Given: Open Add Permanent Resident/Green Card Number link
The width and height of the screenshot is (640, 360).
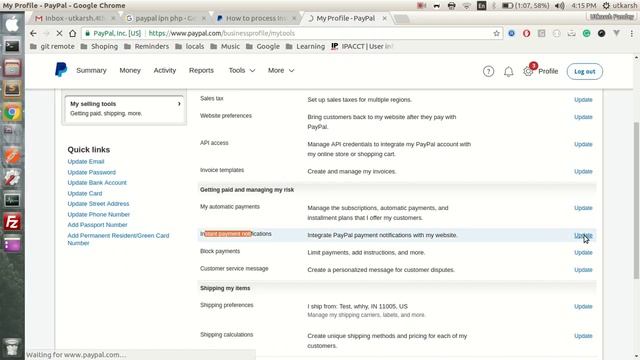Looking at the screenshot, I should point(118,239).
